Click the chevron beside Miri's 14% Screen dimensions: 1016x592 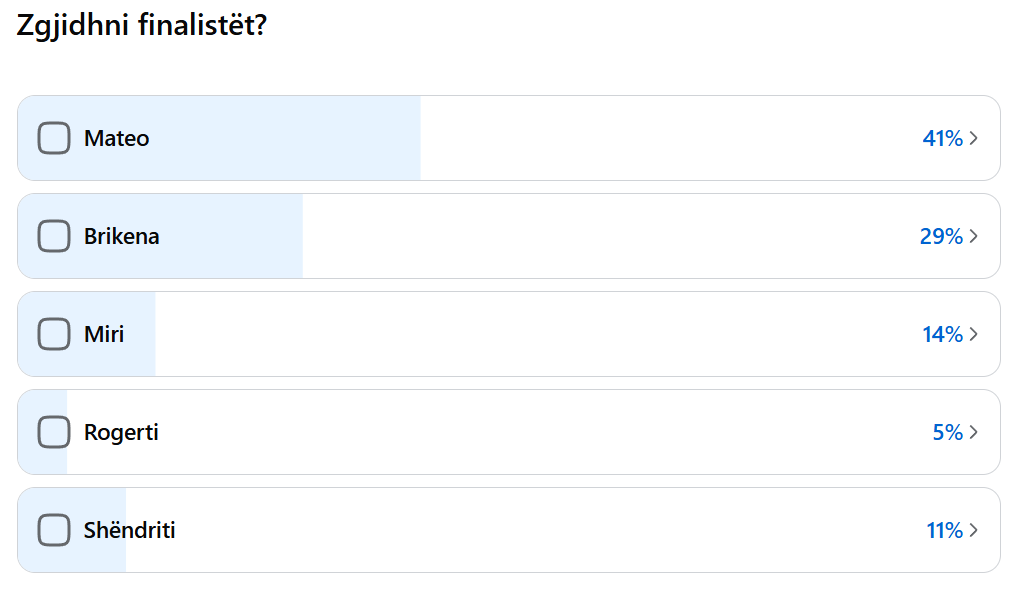pos(974,334)
